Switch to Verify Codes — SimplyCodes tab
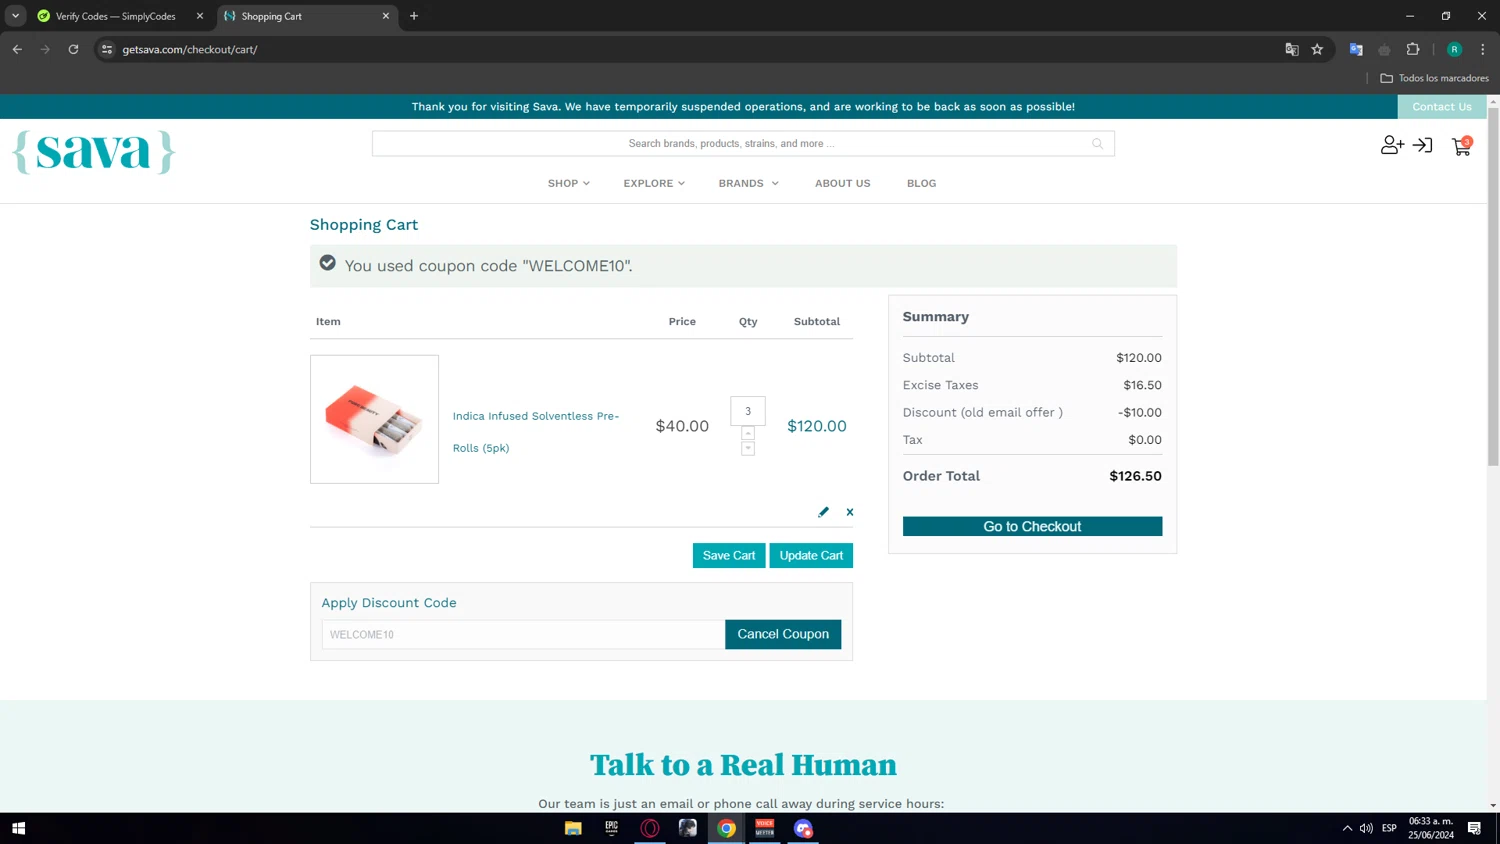1500x844 pixels. [x=116, y=16]
